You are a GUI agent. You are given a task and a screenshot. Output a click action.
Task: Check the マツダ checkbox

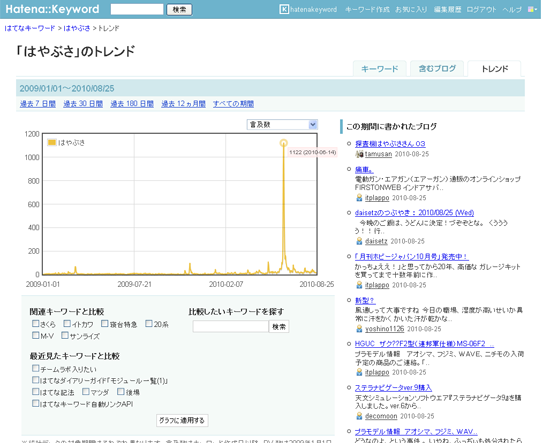tap(86, 392)
